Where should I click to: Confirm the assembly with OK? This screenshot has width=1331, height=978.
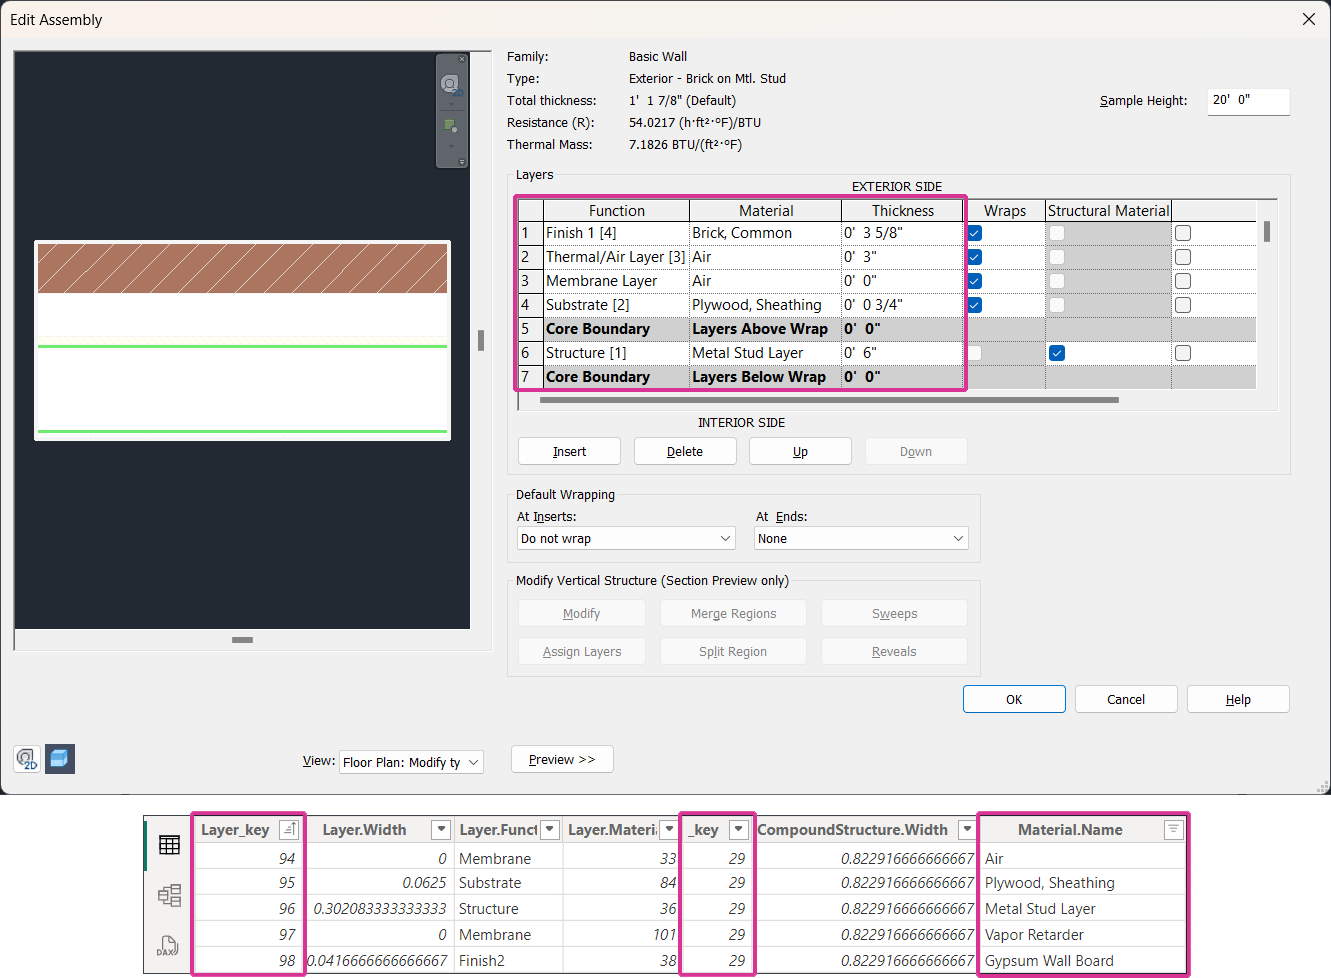coord(1014,699)
